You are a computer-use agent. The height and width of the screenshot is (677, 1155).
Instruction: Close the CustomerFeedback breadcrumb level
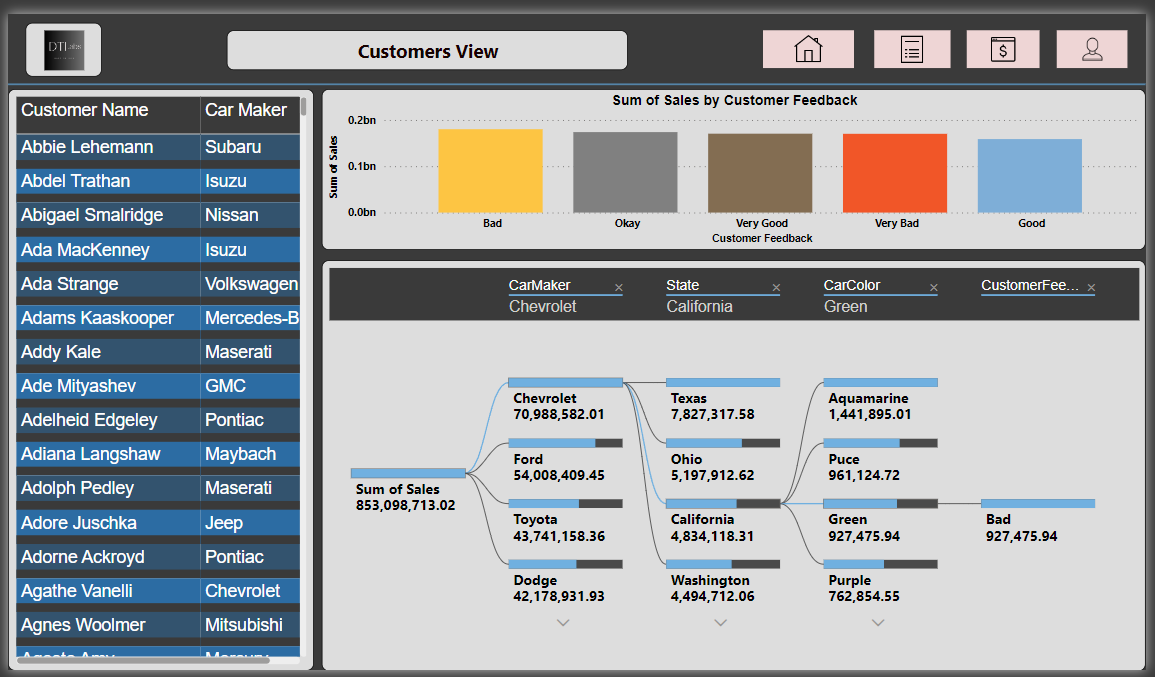(1091, 286)
